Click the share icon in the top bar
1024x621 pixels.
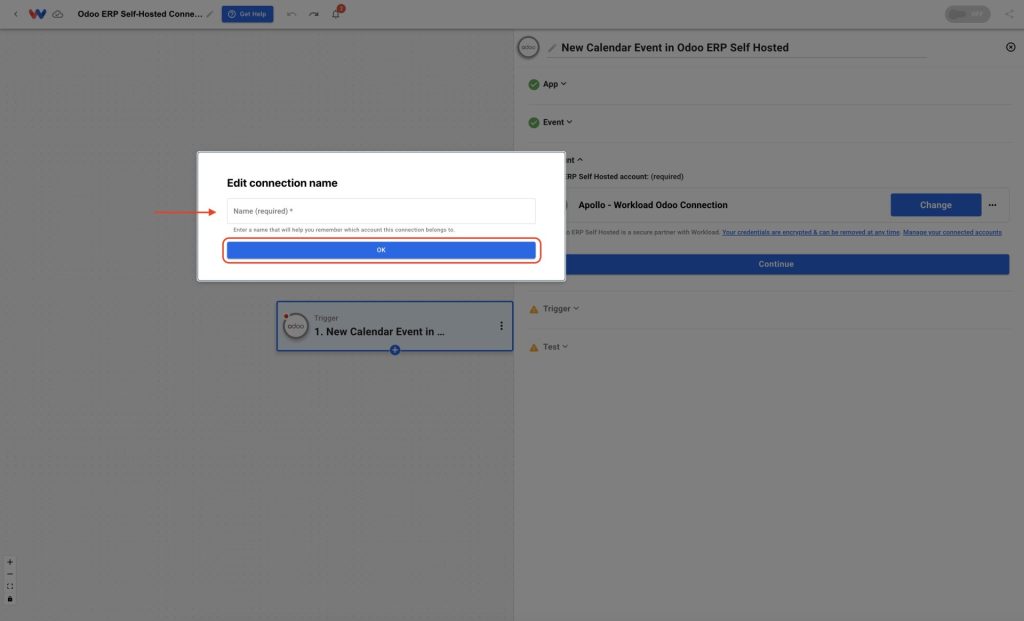1009,14
